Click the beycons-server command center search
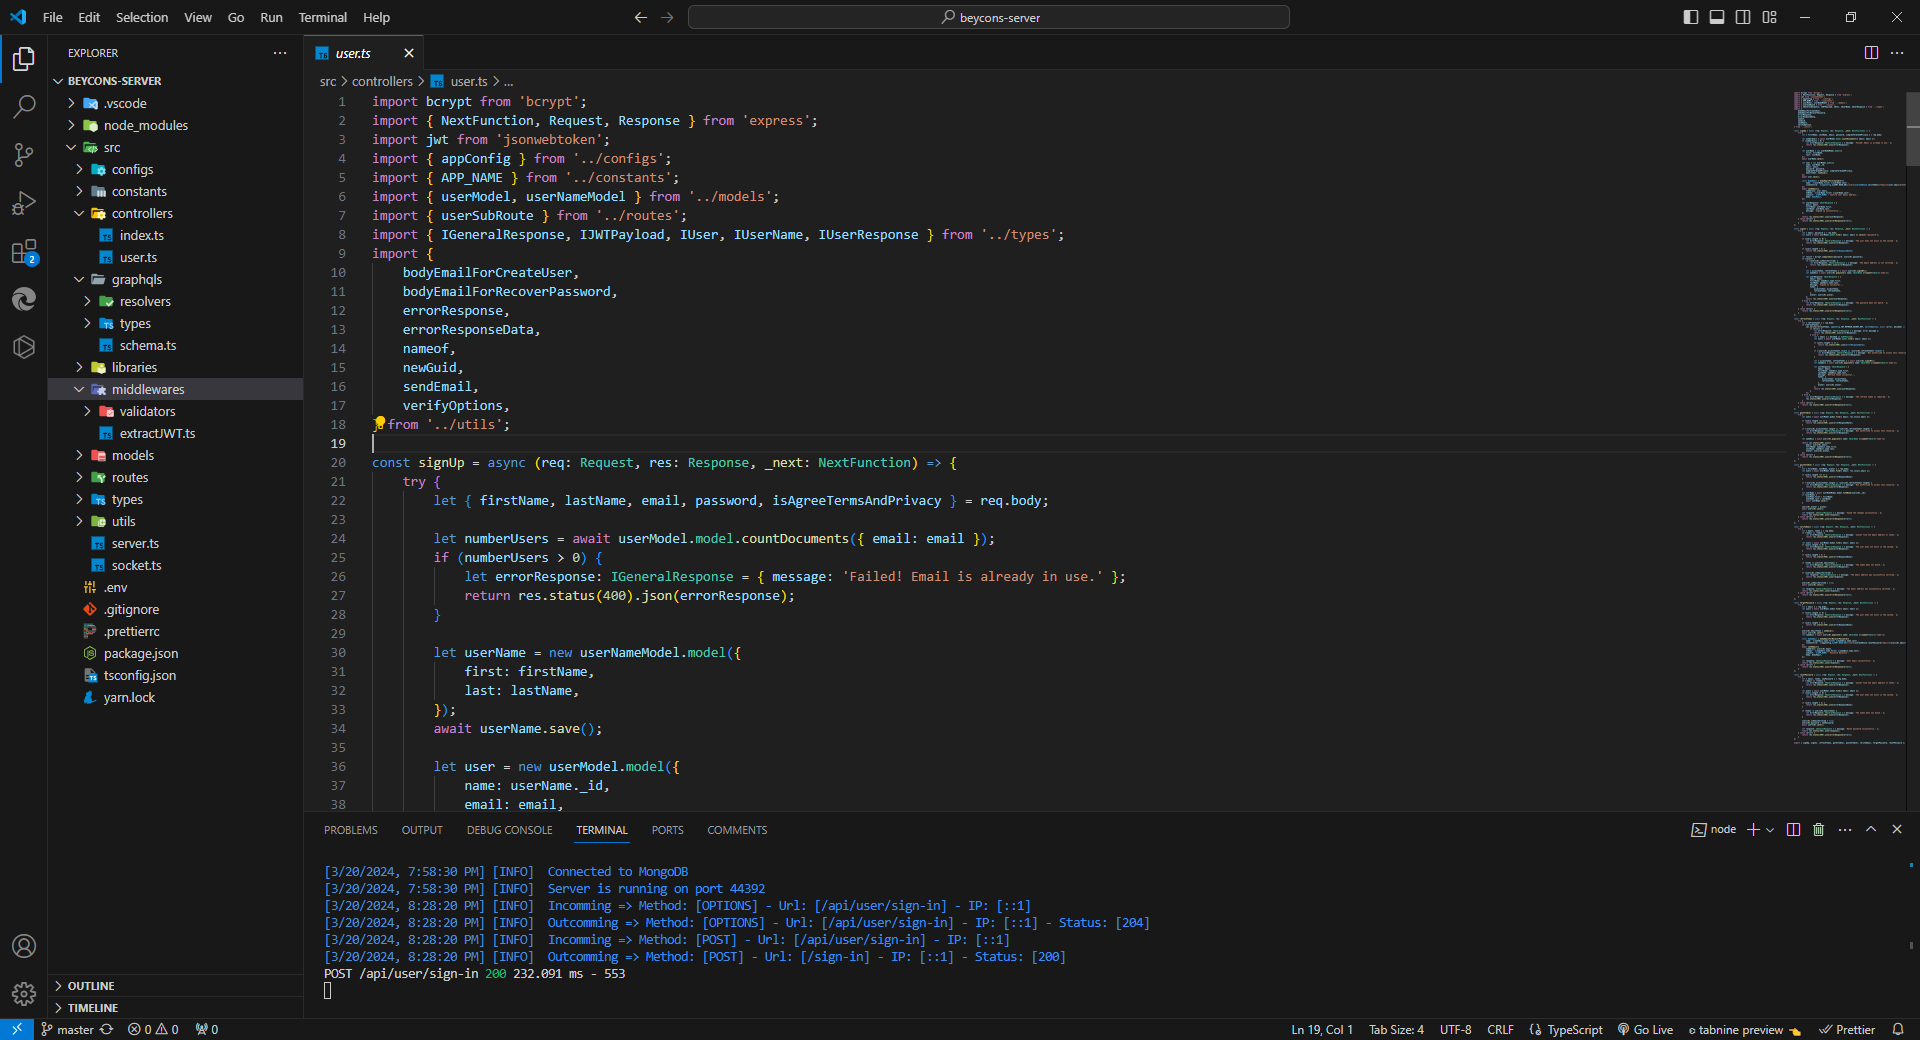 point(989,17)
